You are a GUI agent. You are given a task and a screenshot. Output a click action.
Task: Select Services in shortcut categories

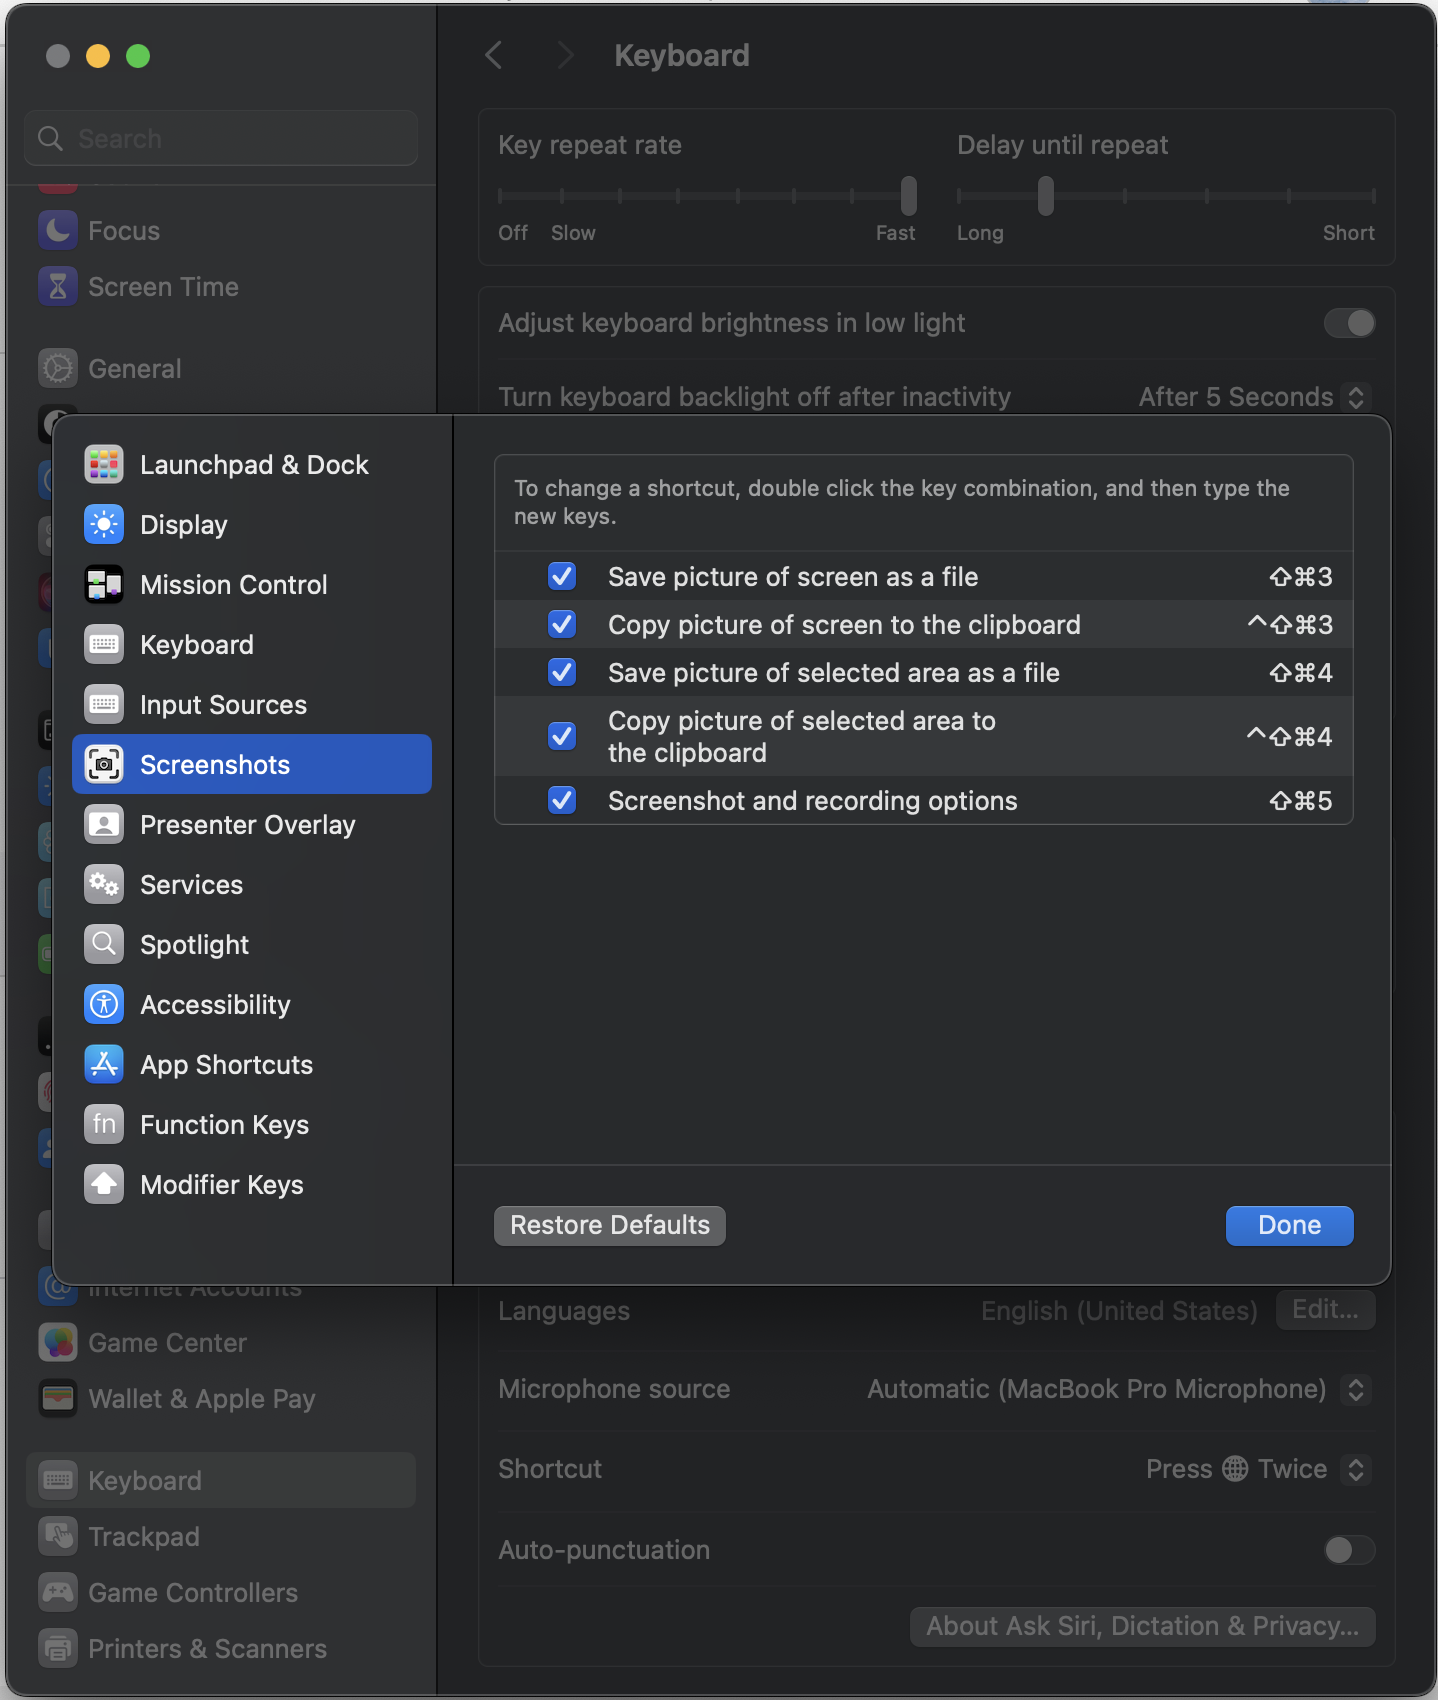tap(191, 885)
